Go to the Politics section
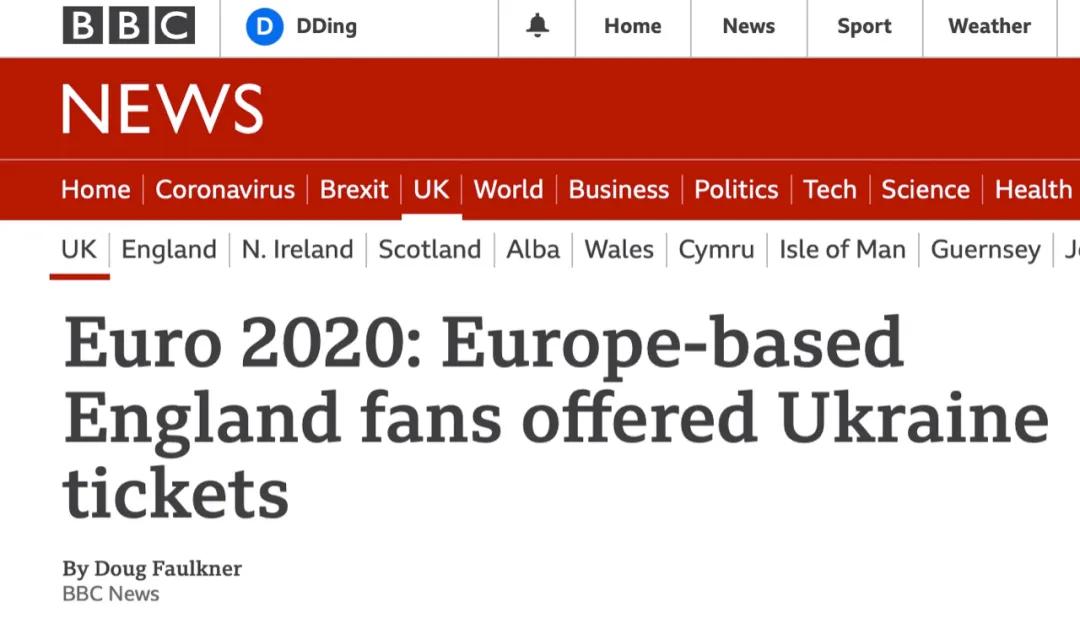 coord(736,189)
